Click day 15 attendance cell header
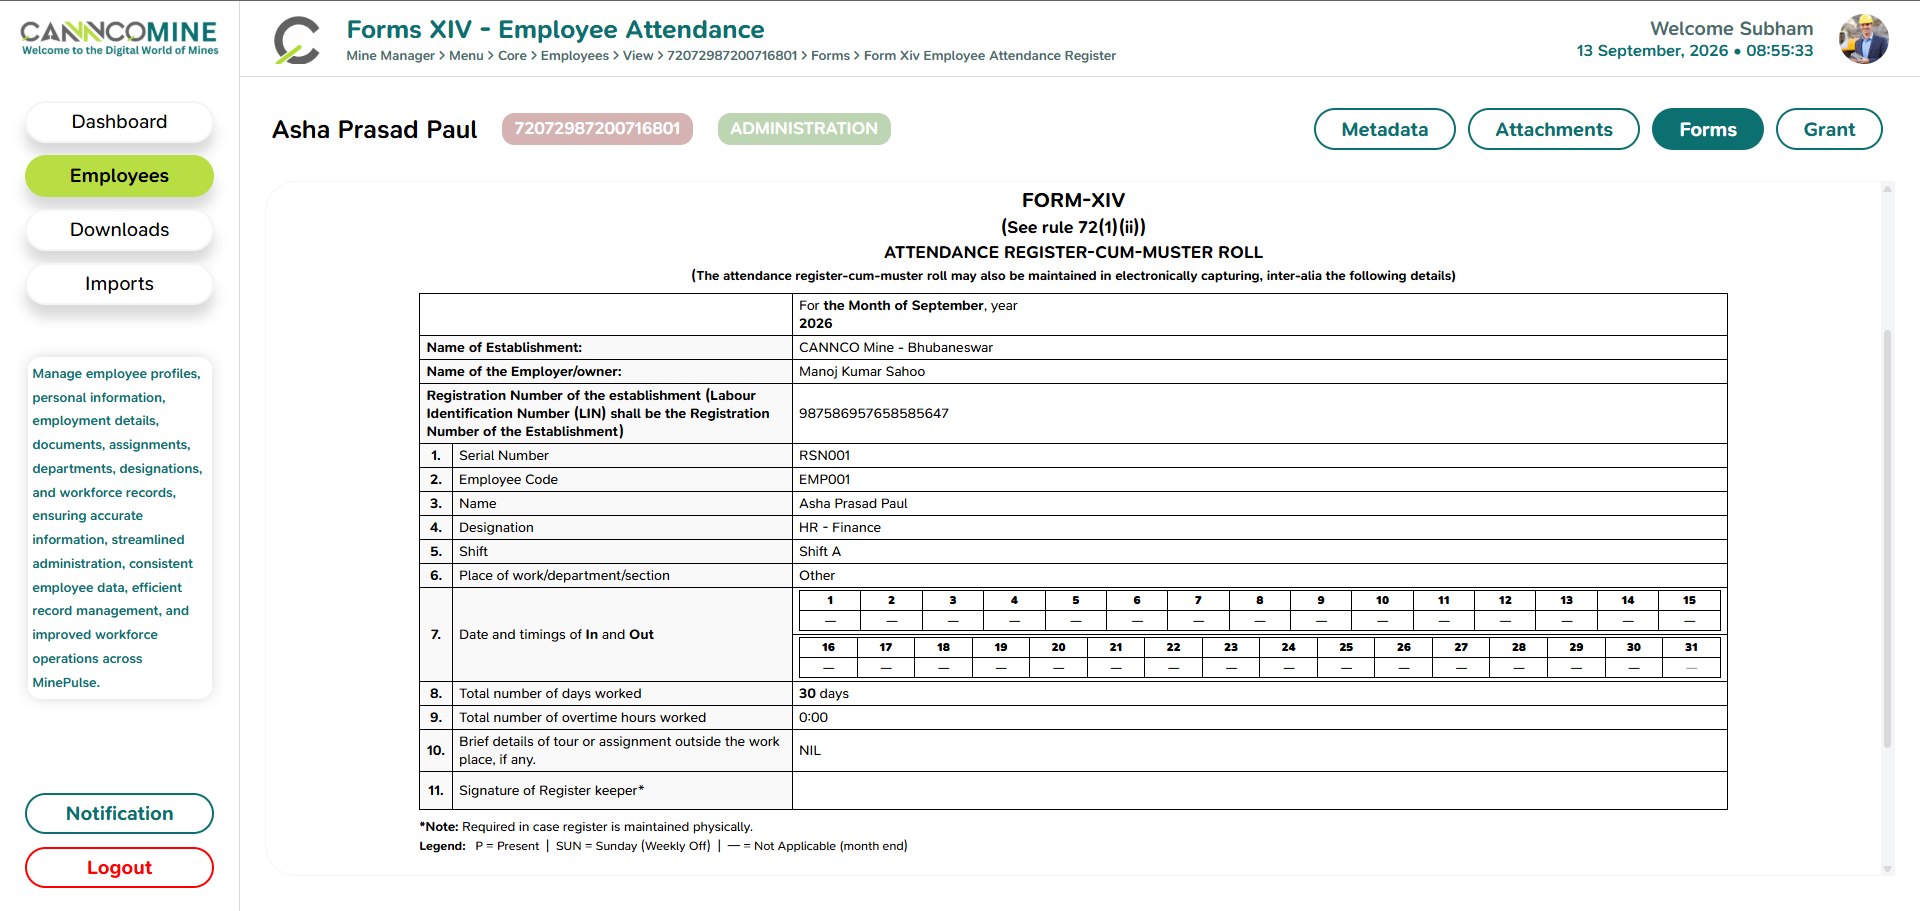This screenshot has height=911, width=1920. coord(1689,601)
